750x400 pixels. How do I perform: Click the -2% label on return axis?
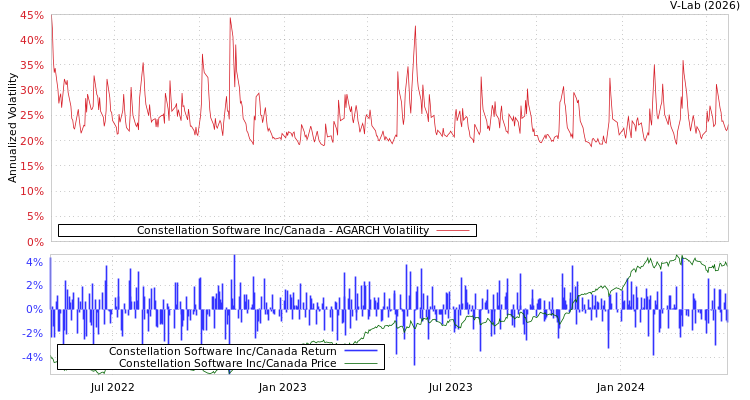point(33,333)
